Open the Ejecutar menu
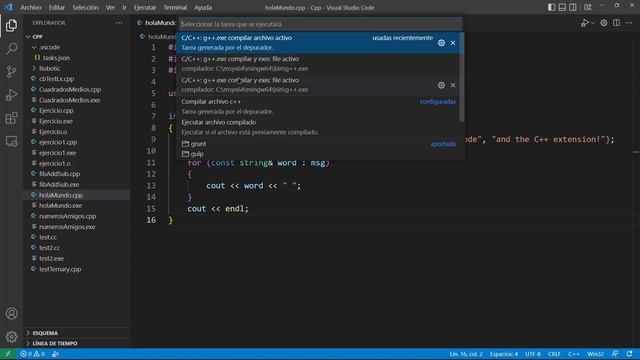 (145, 7)
